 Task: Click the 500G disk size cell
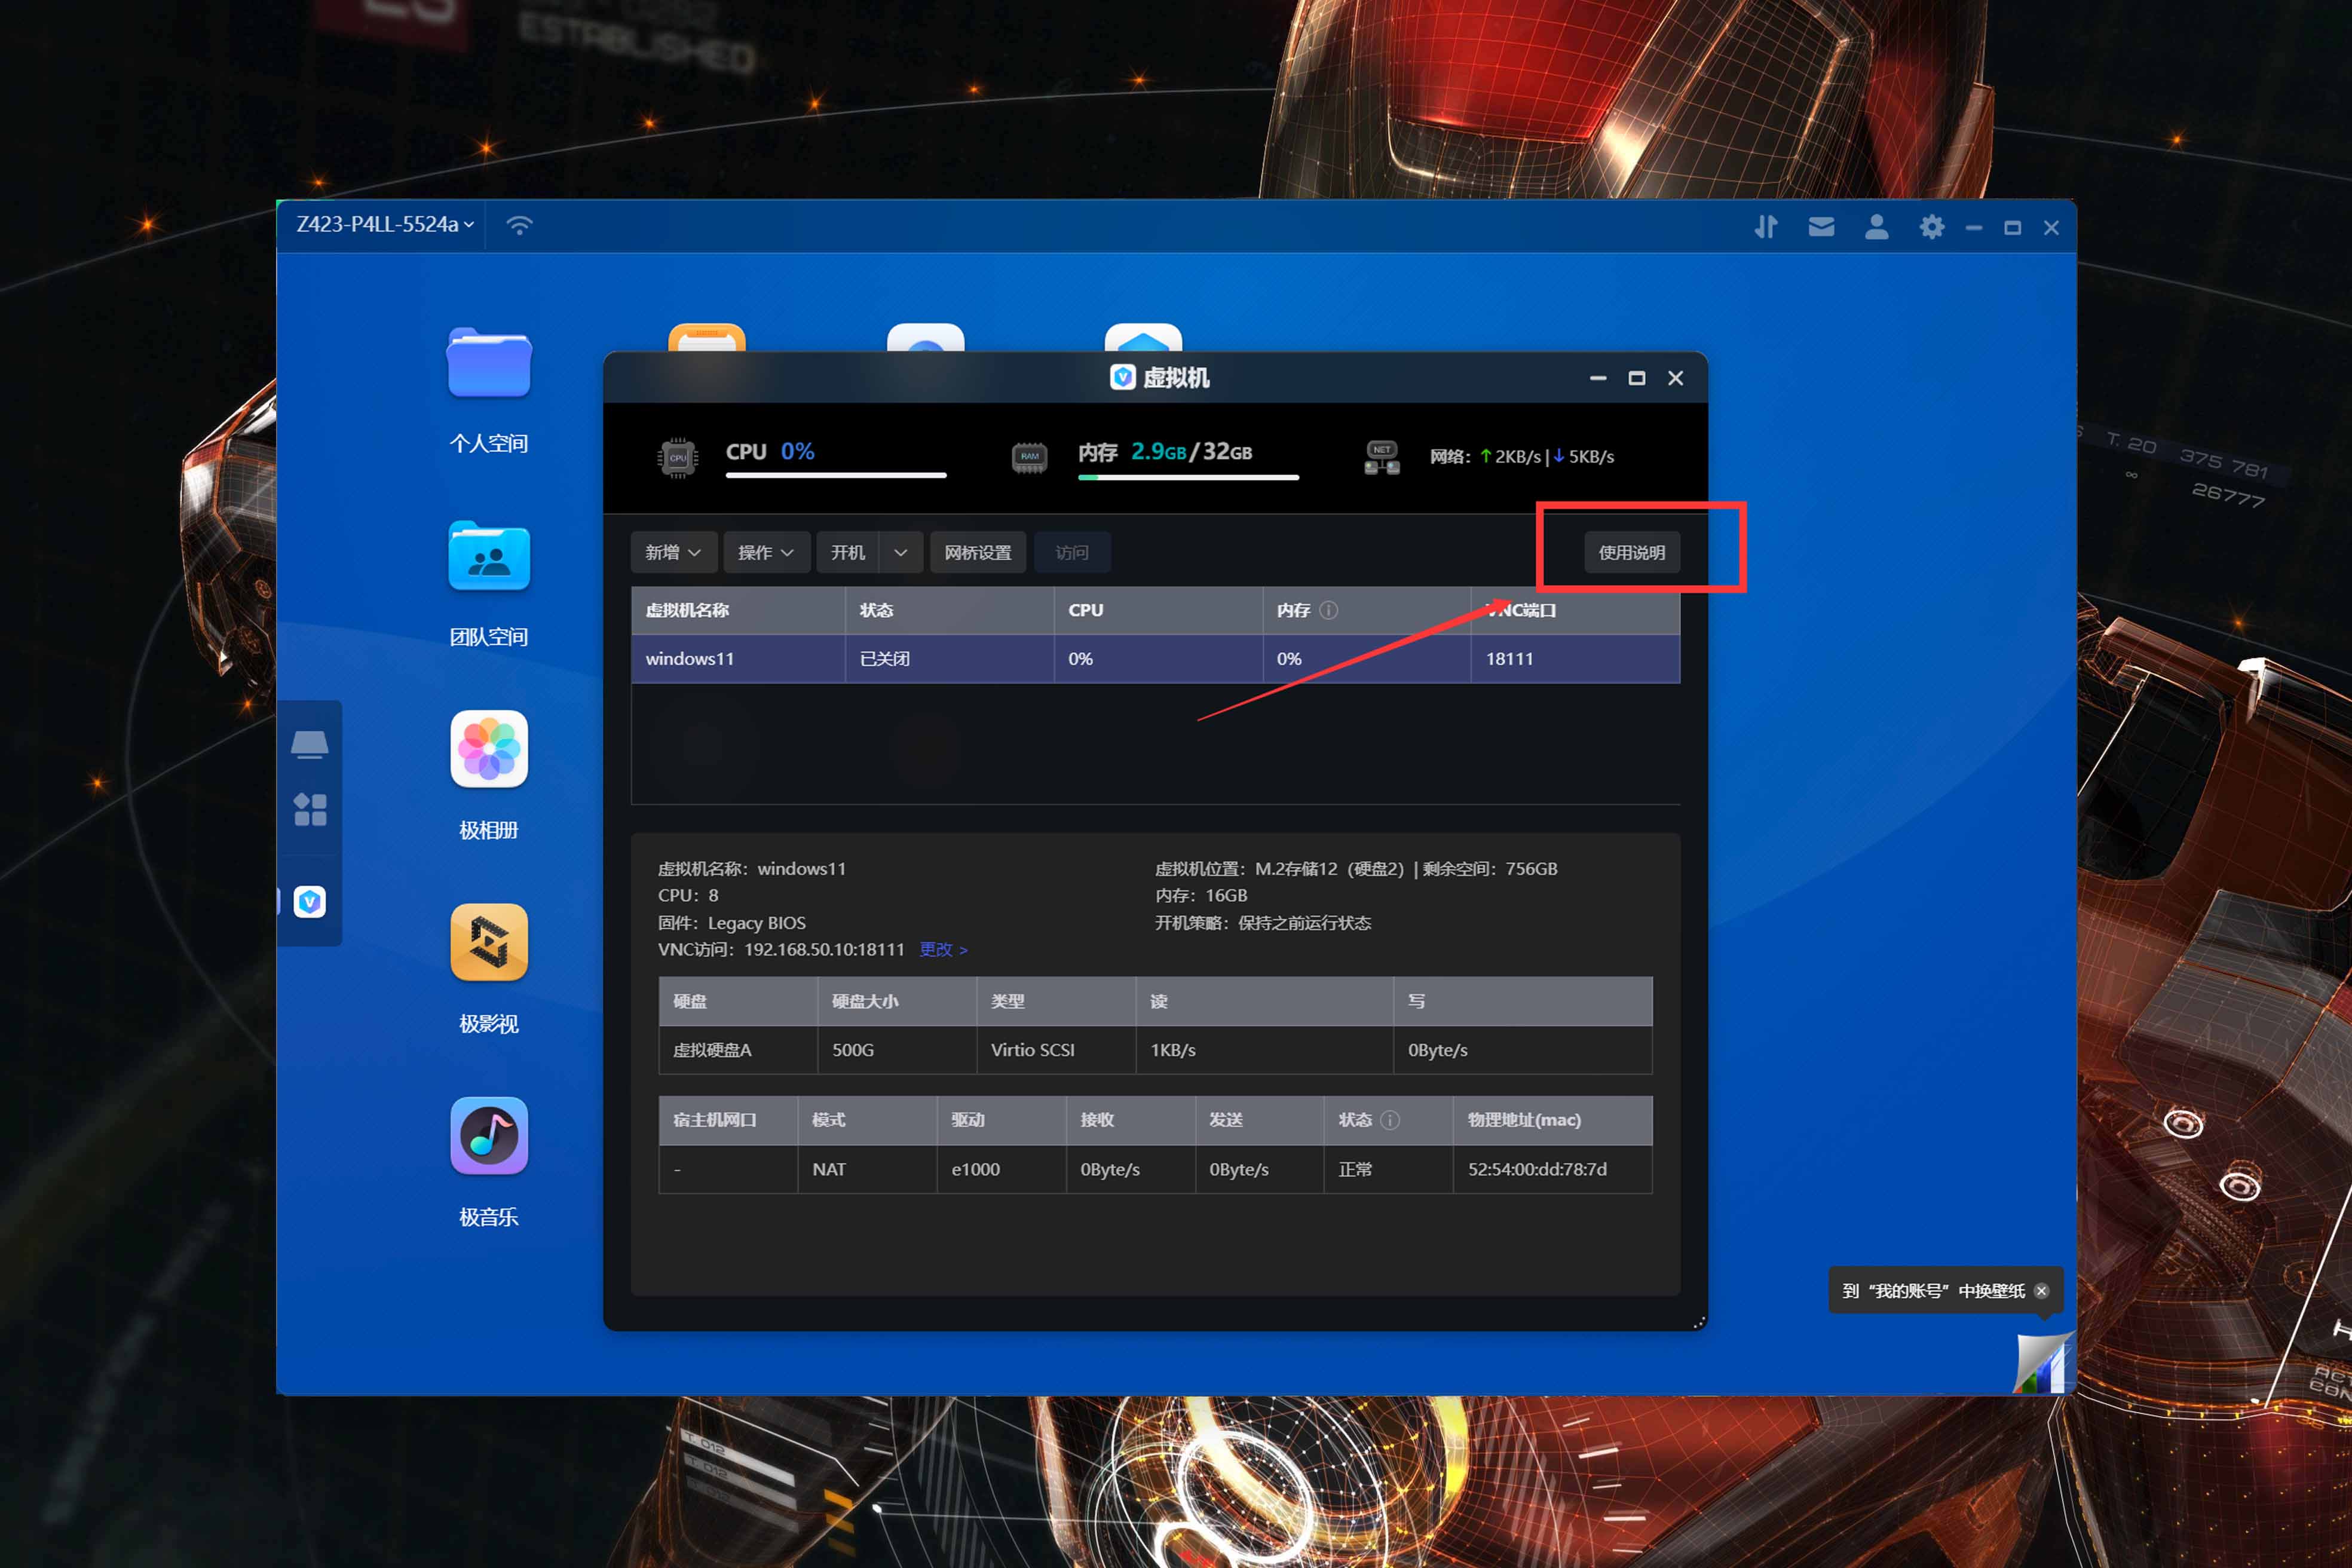897,1050
